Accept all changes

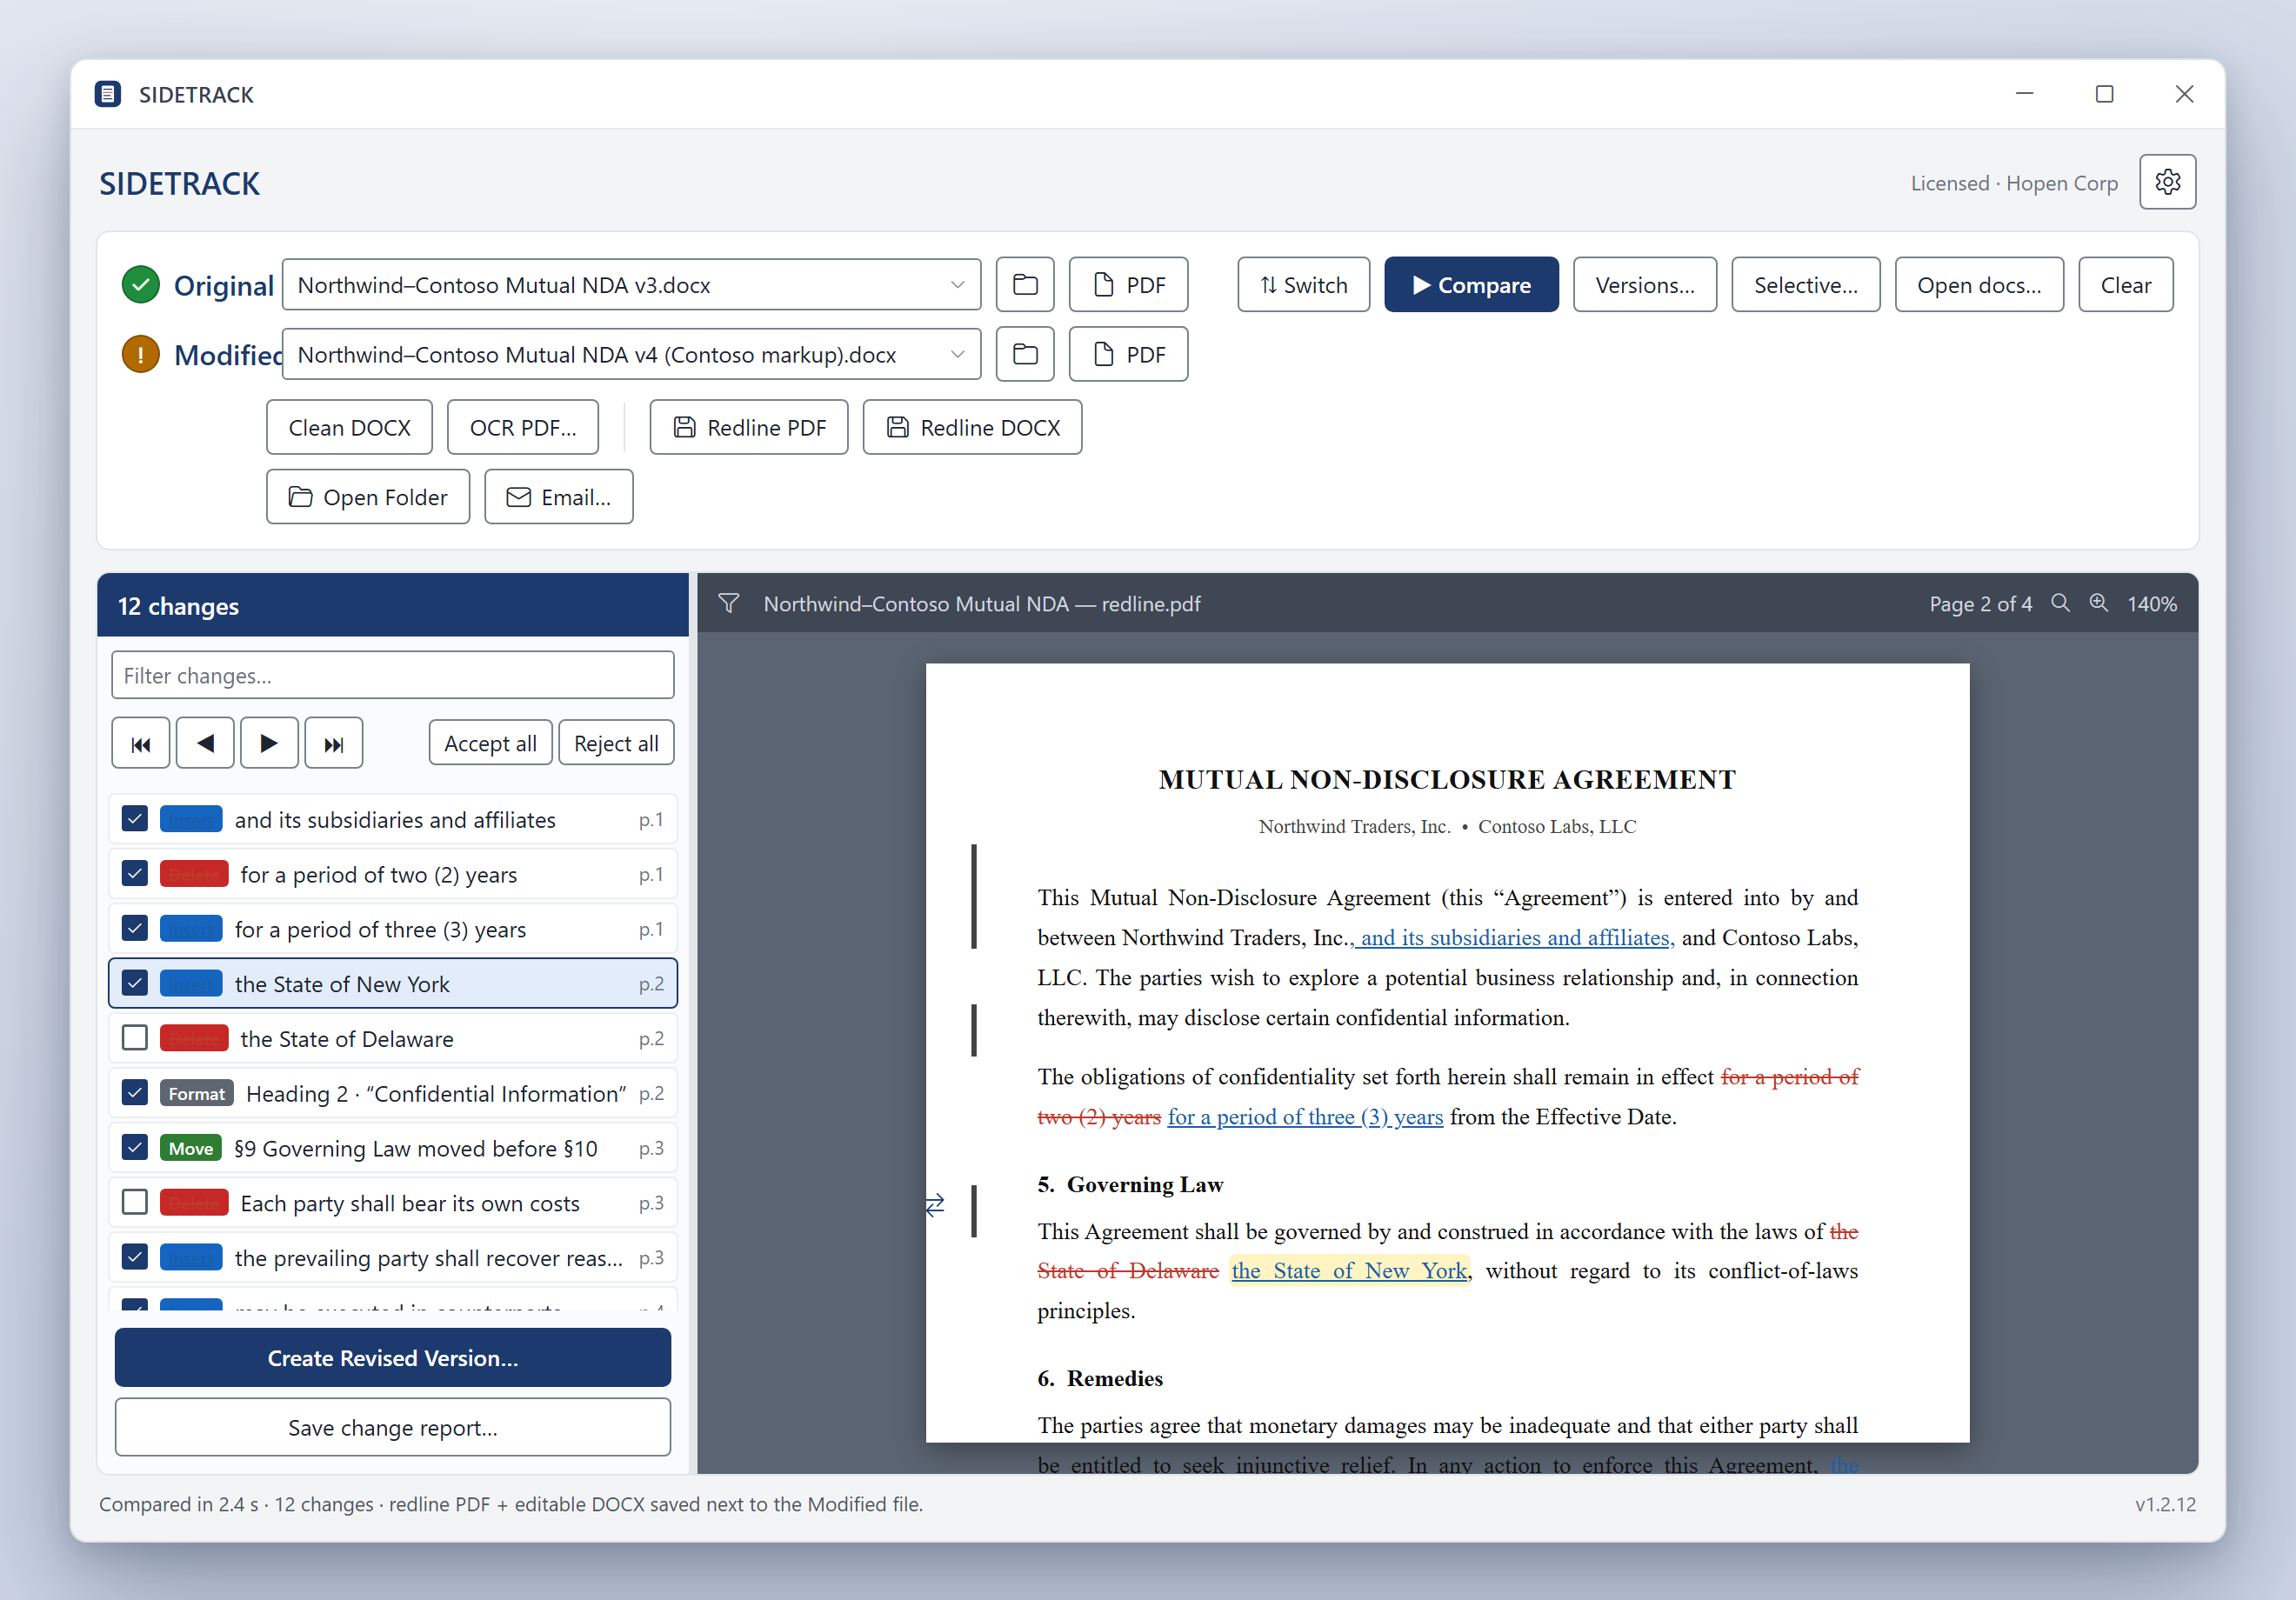coord(490,743)
